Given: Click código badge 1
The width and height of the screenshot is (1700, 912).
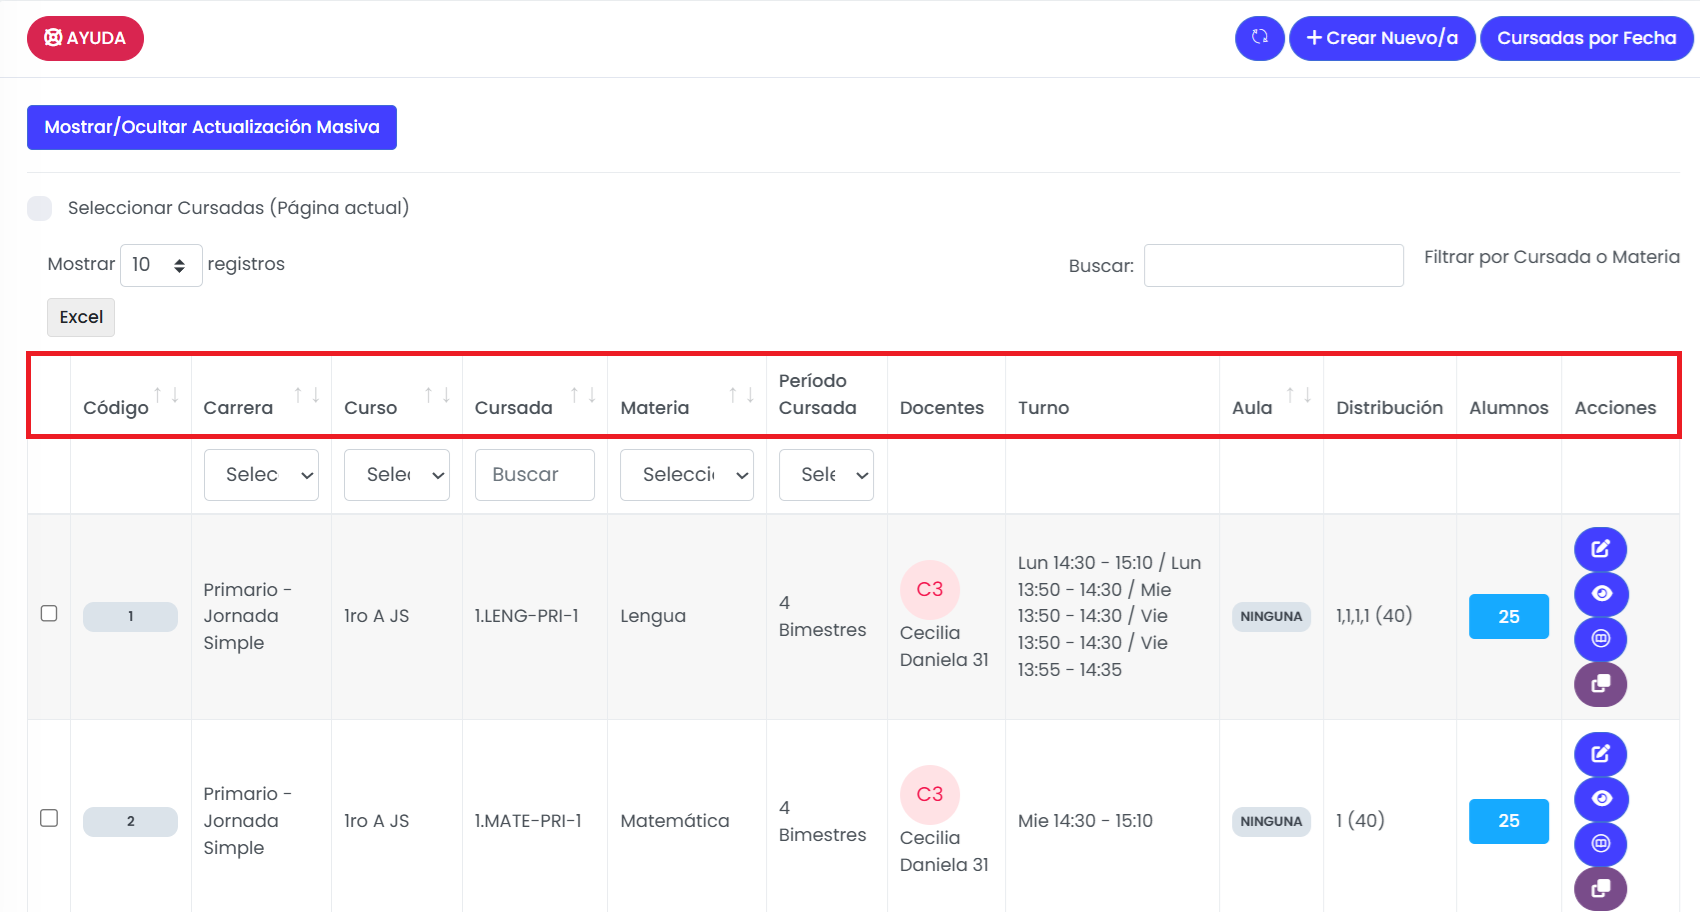Looking at the screenshot, I should (130, 617).
